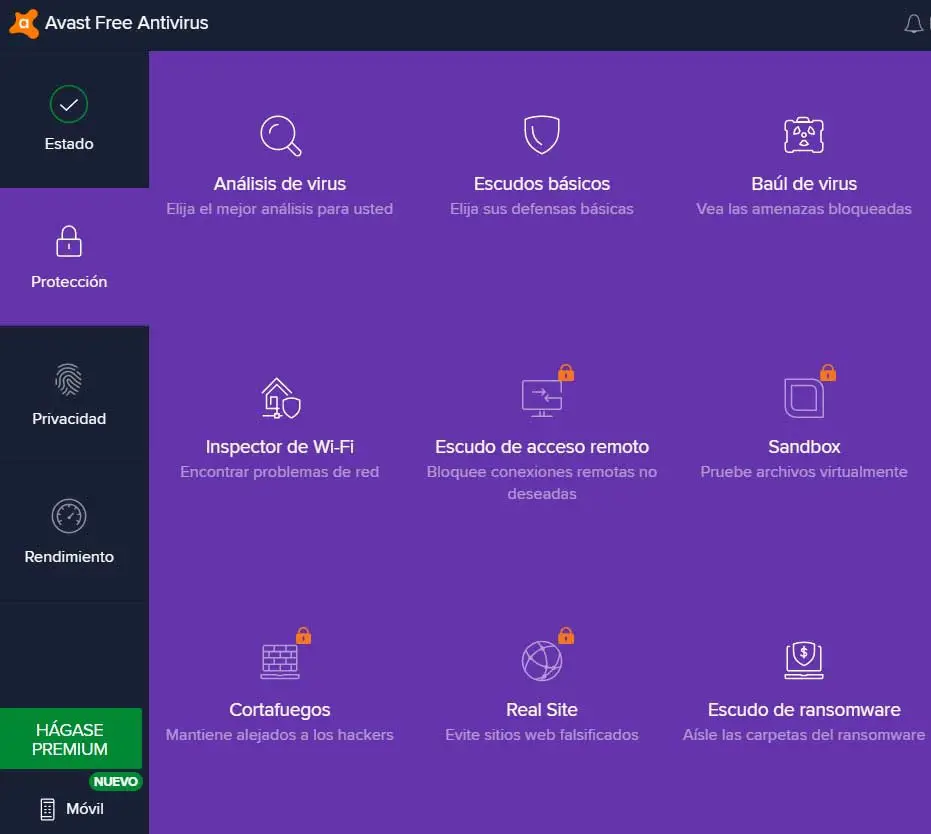
Task: Click 'Elija sus defensas básicas' text
Action: tap(542, 209)
